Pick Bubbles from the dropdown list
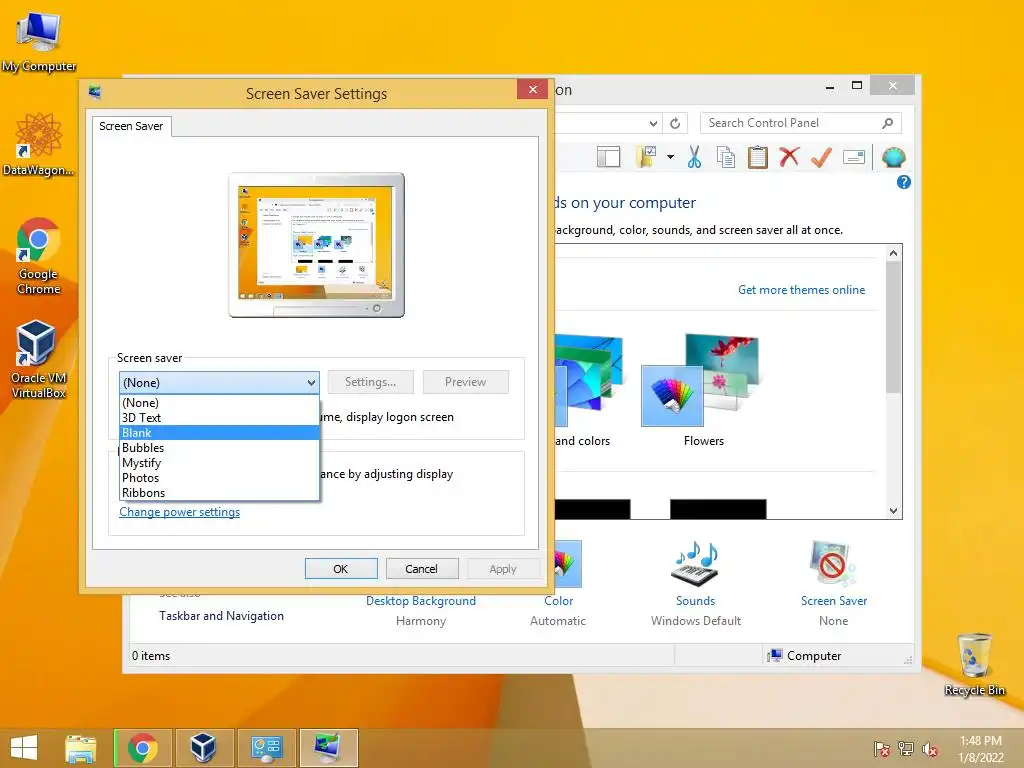The image size is (1024, 768). tap(219, 447)
